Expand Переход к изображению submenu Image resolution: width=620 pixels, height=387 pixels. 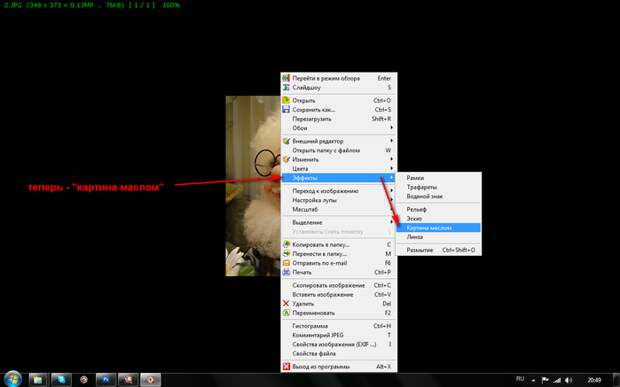tap(339, 191)
